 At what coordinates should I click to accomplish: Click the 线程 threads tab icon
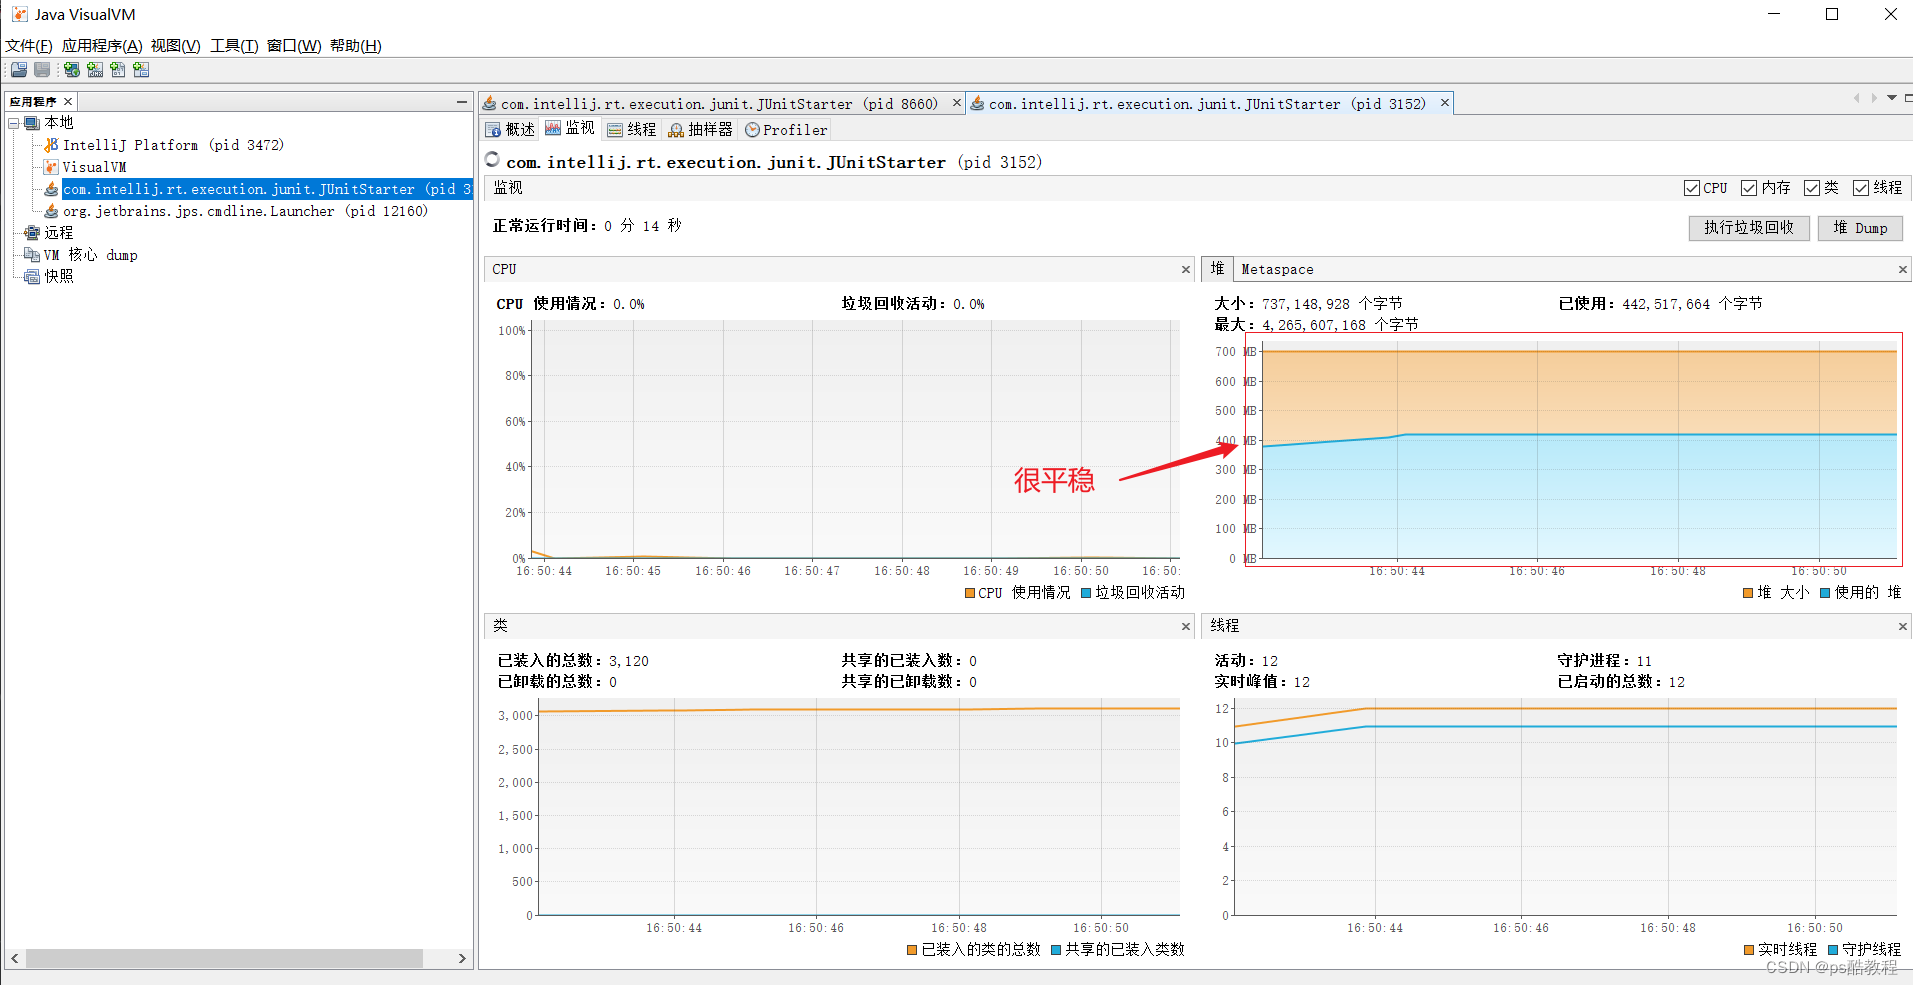tap(615, 130)
